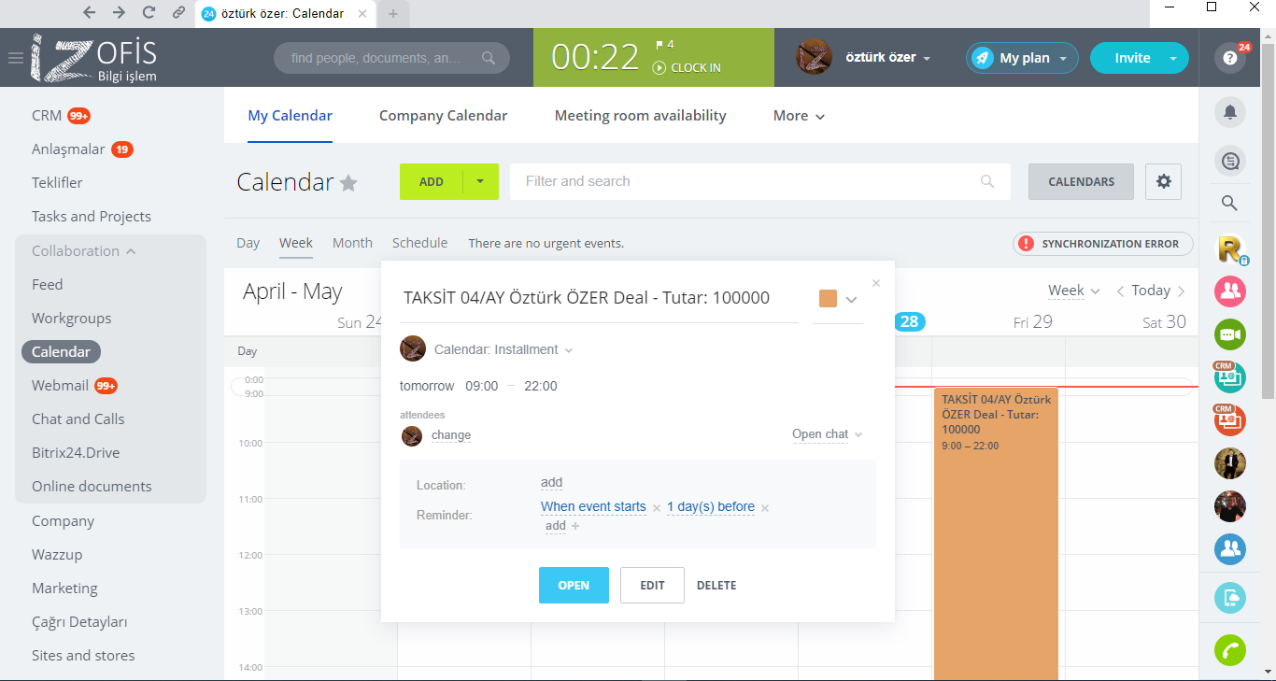Click the DELETE event link
1276x681 pixels.
point(716,586)
